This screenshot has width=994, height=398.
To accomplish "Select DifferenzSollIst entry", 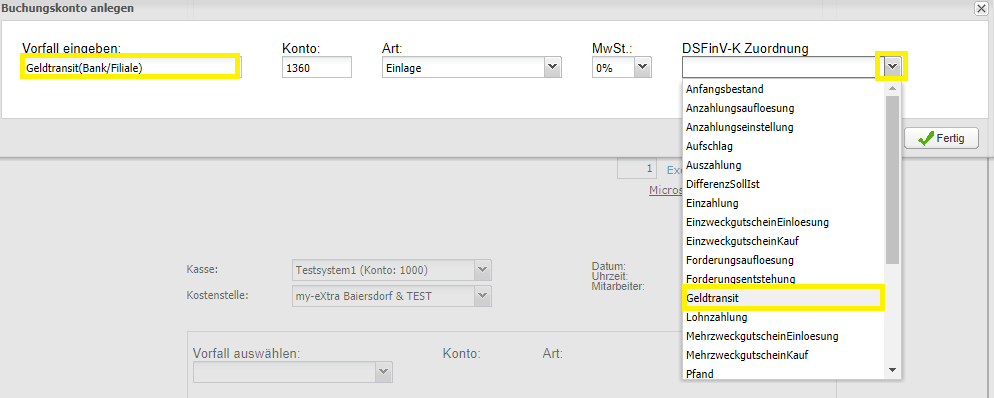I will [784, 184].
